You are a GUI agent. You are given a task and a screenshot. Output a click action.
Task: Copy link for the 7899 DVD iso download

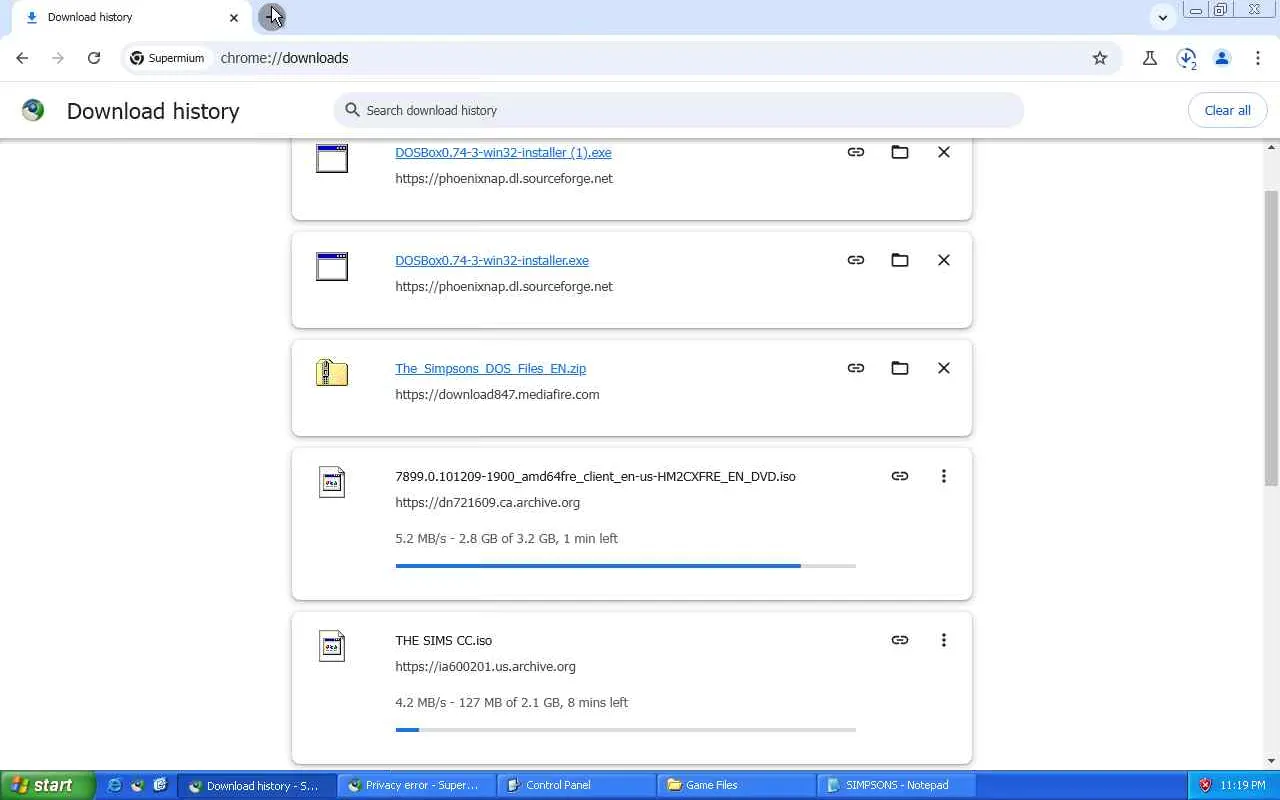coord(900,476)
